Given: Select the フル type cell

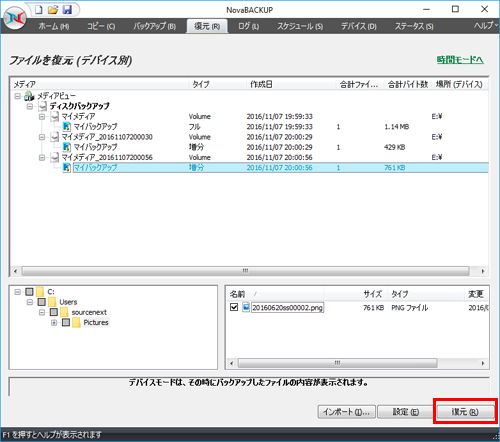Looking at the screenshot, I should click(x=195, y=127).
